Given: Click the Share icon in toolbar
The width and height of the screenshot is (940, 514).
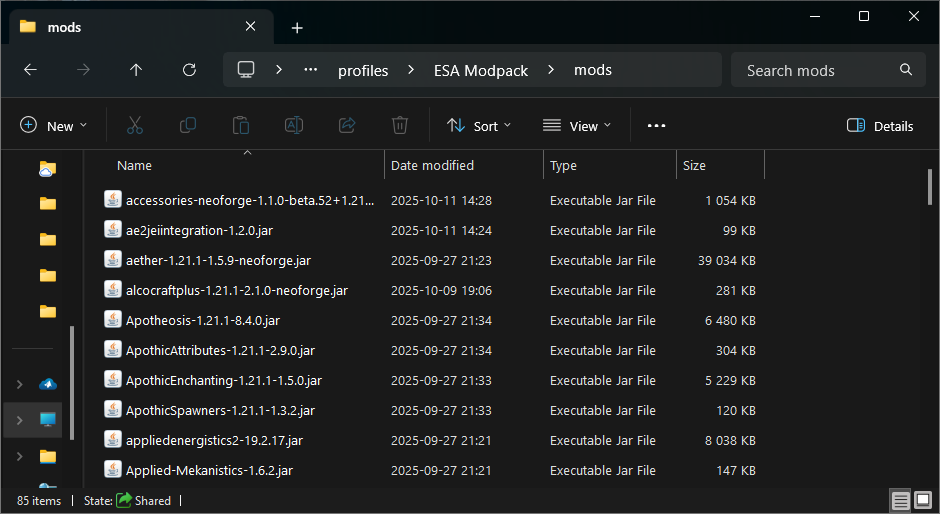Looking at the screenshot, I should 347,125.
